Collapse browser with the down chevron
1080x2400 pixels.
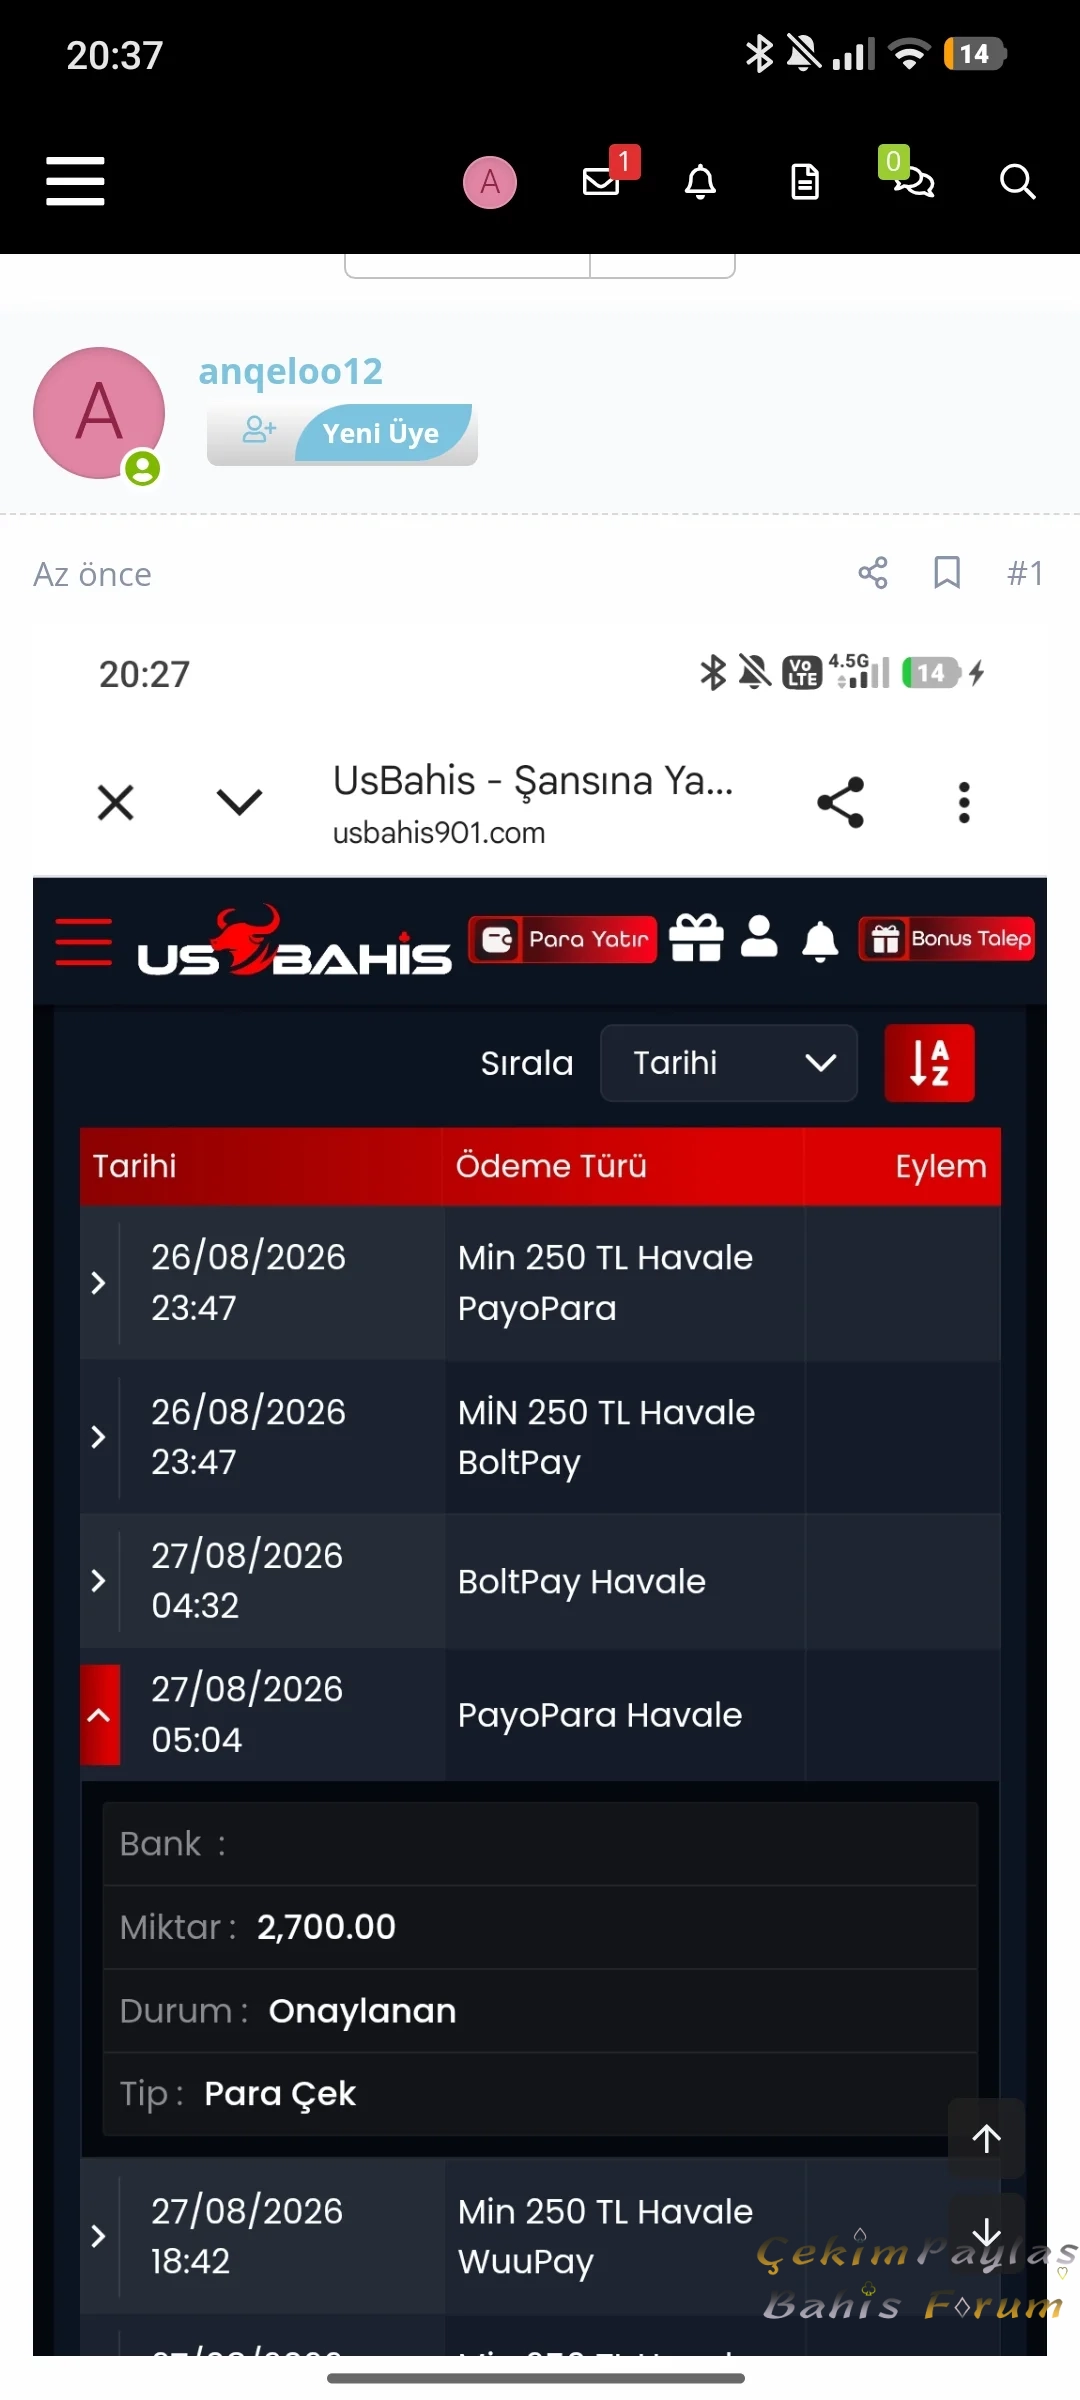point(240,801)
